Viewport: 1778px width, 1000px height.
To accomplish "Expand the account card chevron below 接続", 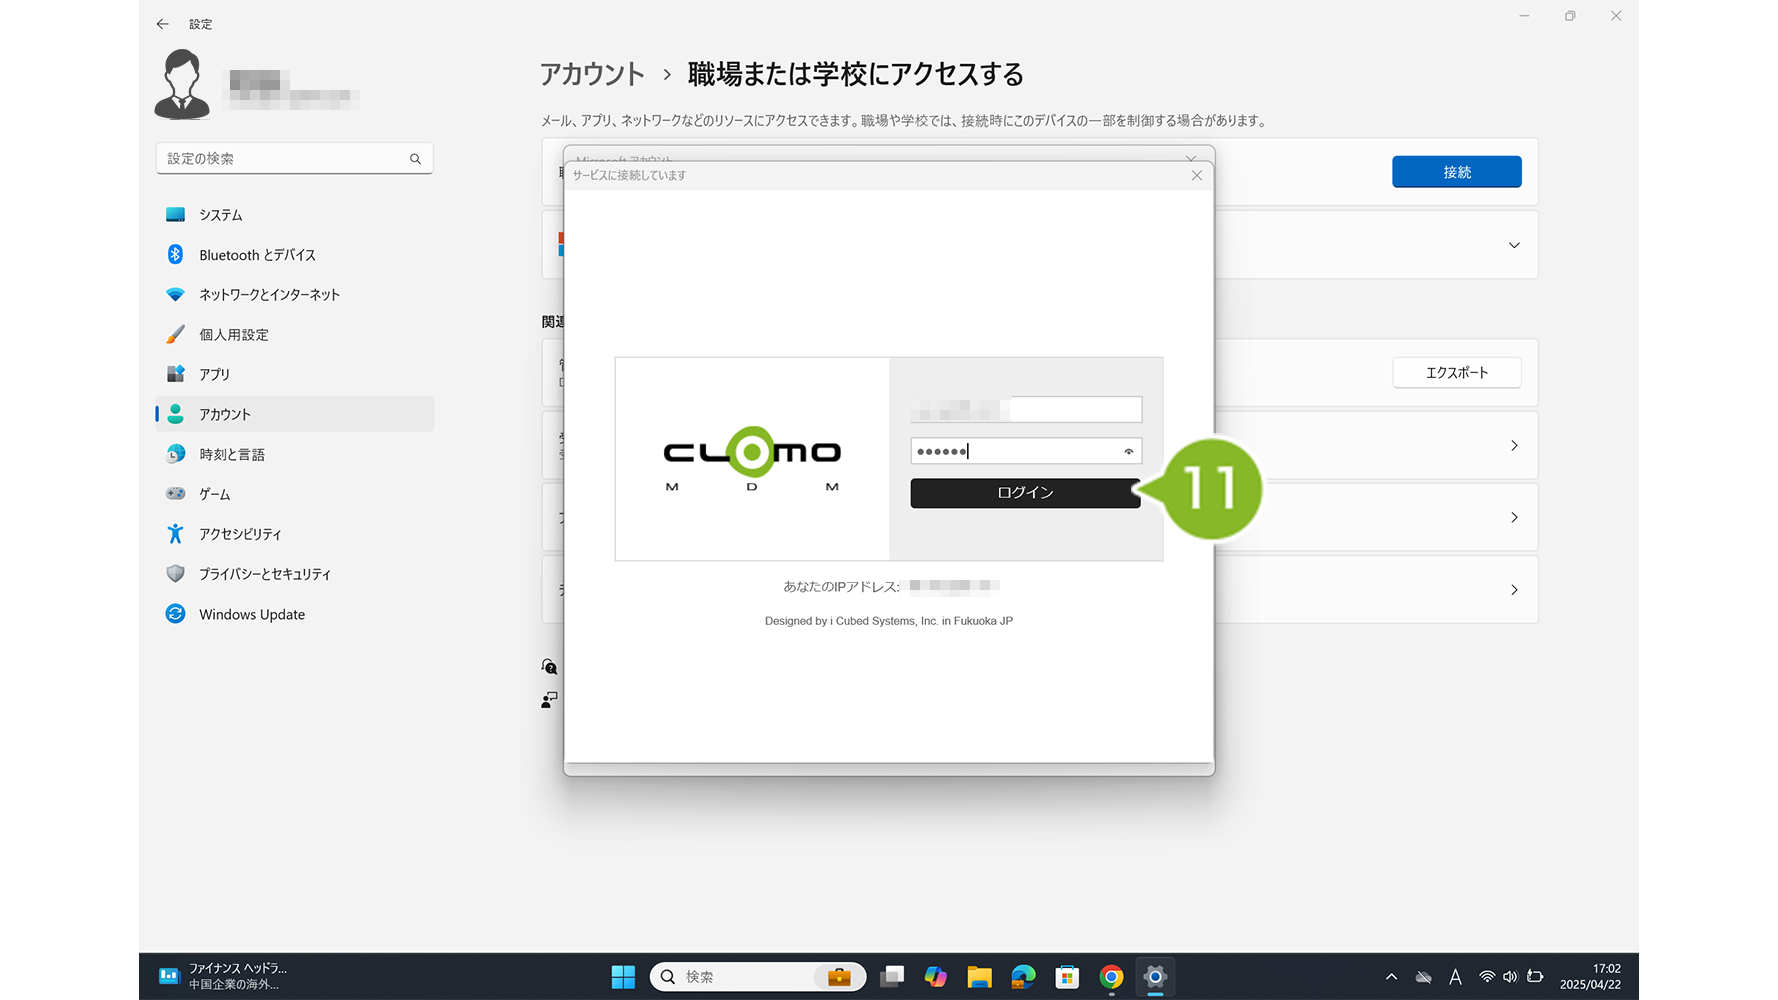I will [1514, 245].
